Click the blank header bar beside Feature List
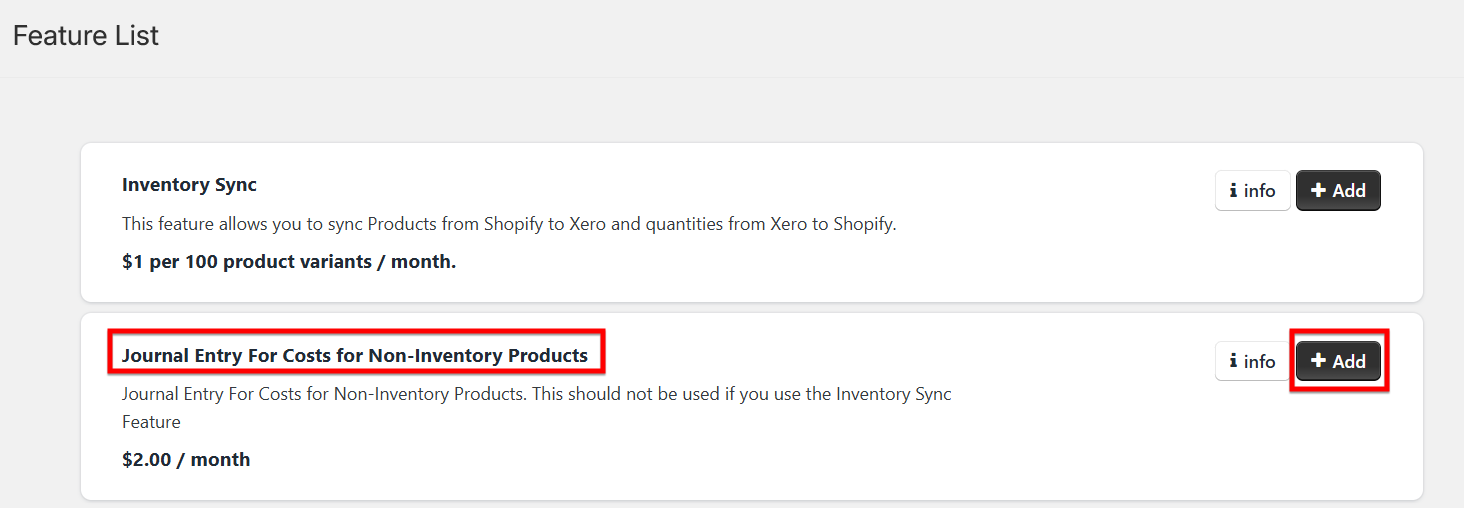The width and height of the screenshot is (1464, 508). pyautogui.click(x=800, y=38)
